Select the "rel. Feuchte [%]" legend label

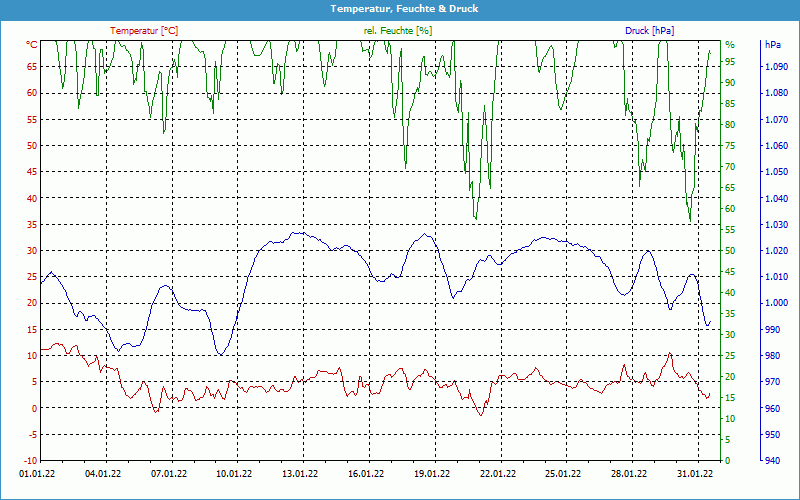click(398, 31)
